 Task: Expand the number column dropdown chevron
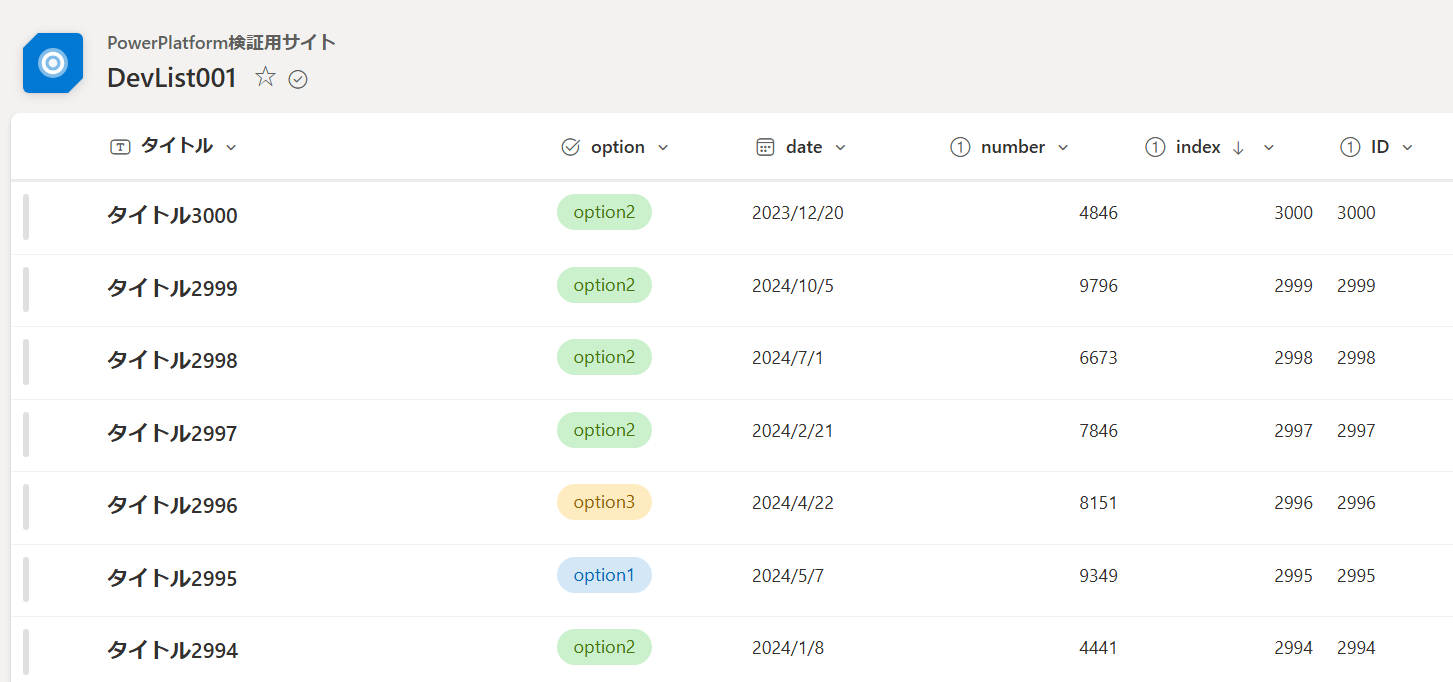pyautogui.click(x=1063, y=148)
